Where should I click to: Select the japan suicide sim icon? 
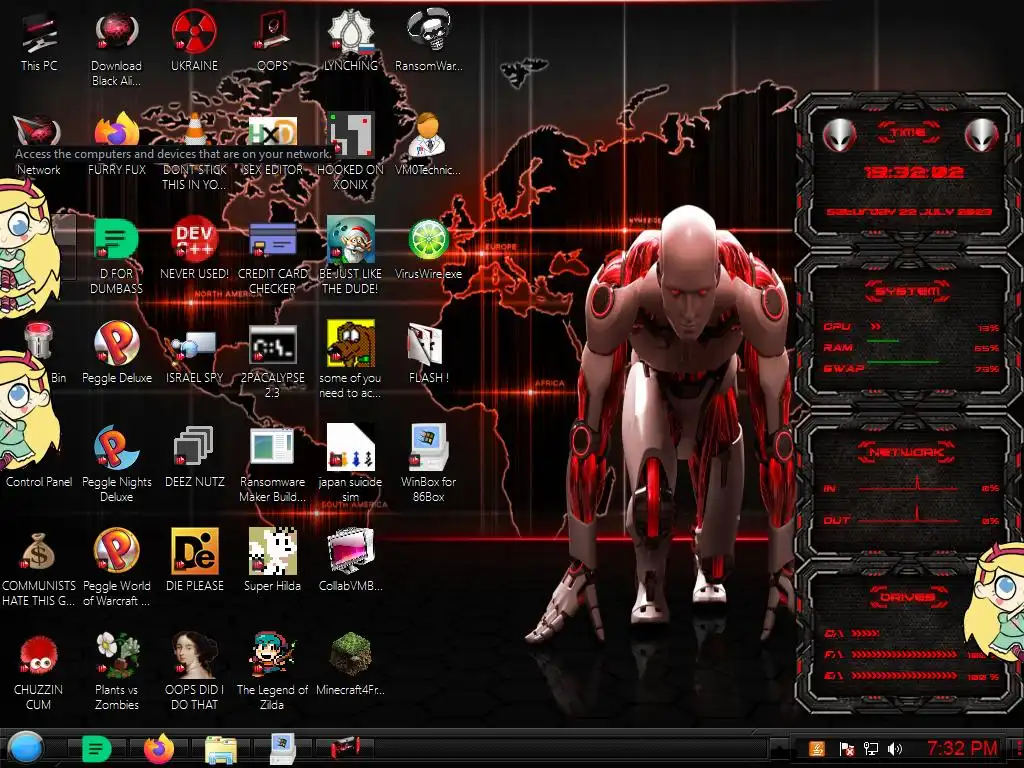pos(351,464)
